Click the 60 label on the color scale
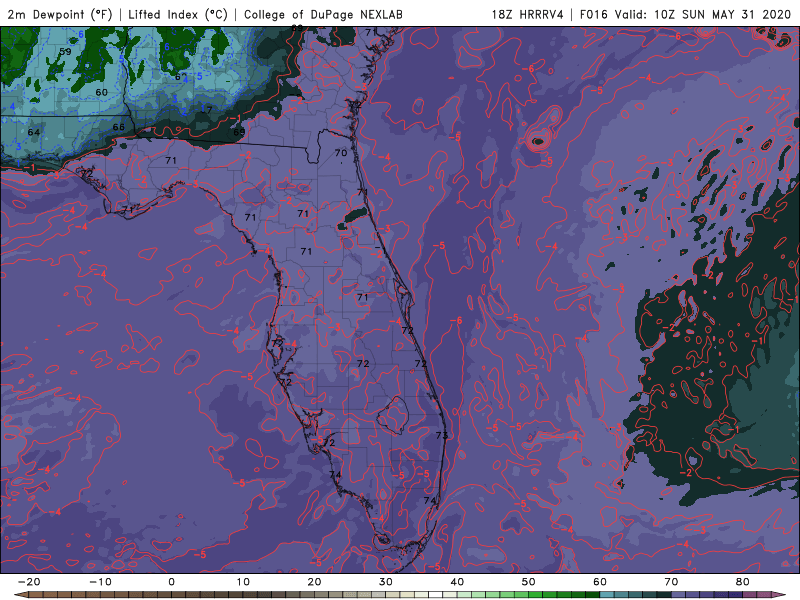The width and height of the screenshot is (800, 600). click(600, 582)
